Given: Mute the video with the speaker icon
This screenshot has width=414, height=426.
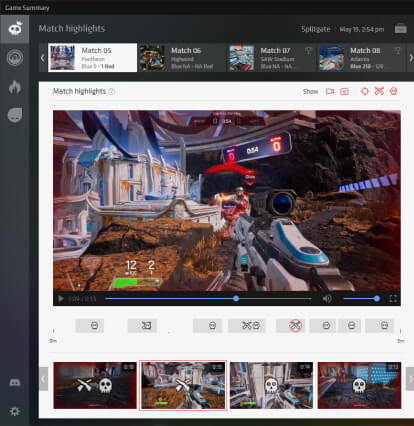Looking at the screenshot, I should pos(327,298).
